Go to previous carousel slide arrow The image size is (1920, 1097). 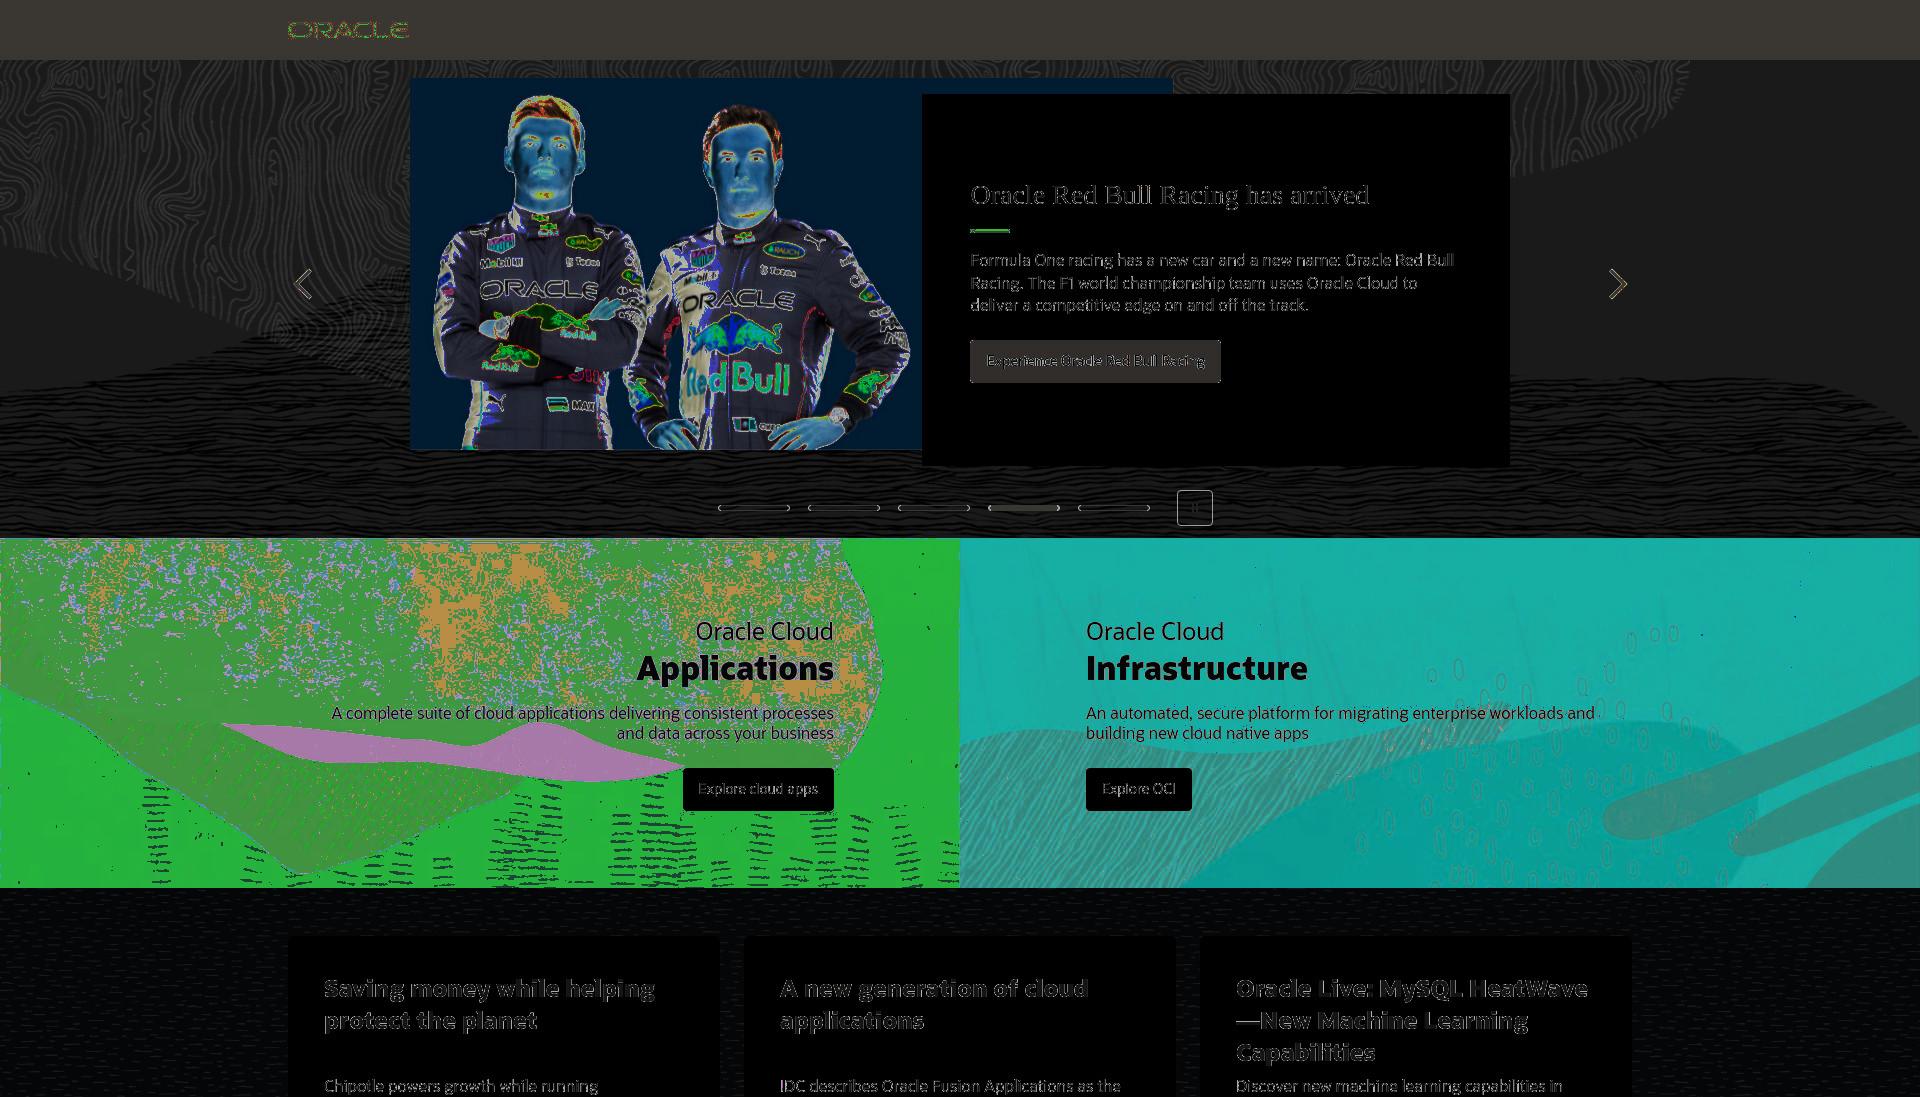pyautogui.click(x=303, y=284)
